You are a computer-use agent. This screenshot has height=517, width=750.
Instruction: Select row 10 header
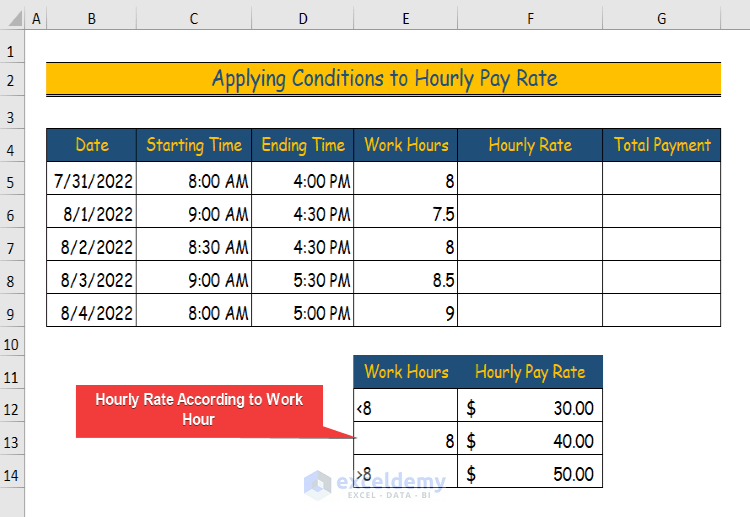pos(12,341)
